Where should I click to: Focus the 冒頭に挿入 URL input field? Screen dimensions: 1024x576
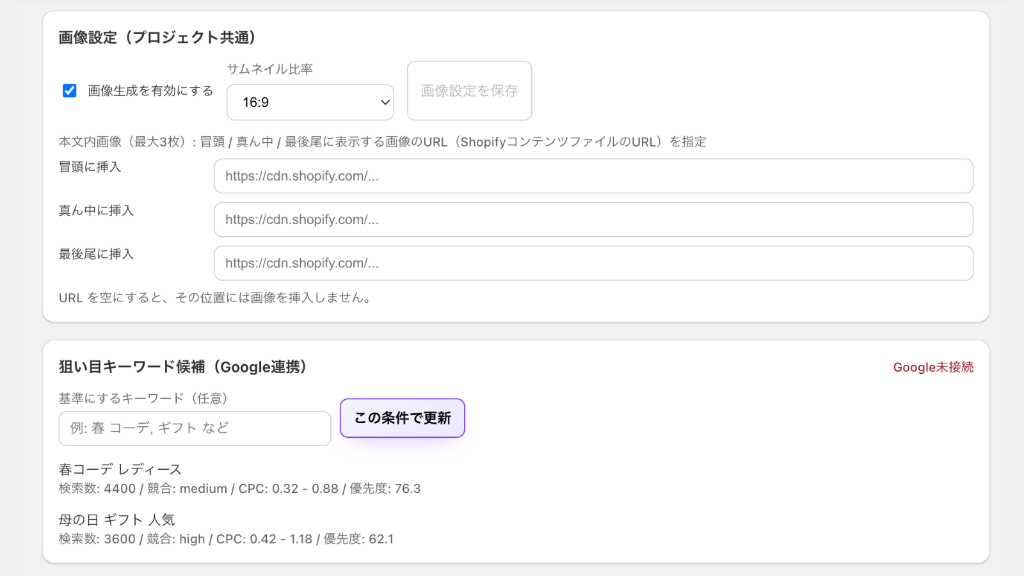(593, 176)
